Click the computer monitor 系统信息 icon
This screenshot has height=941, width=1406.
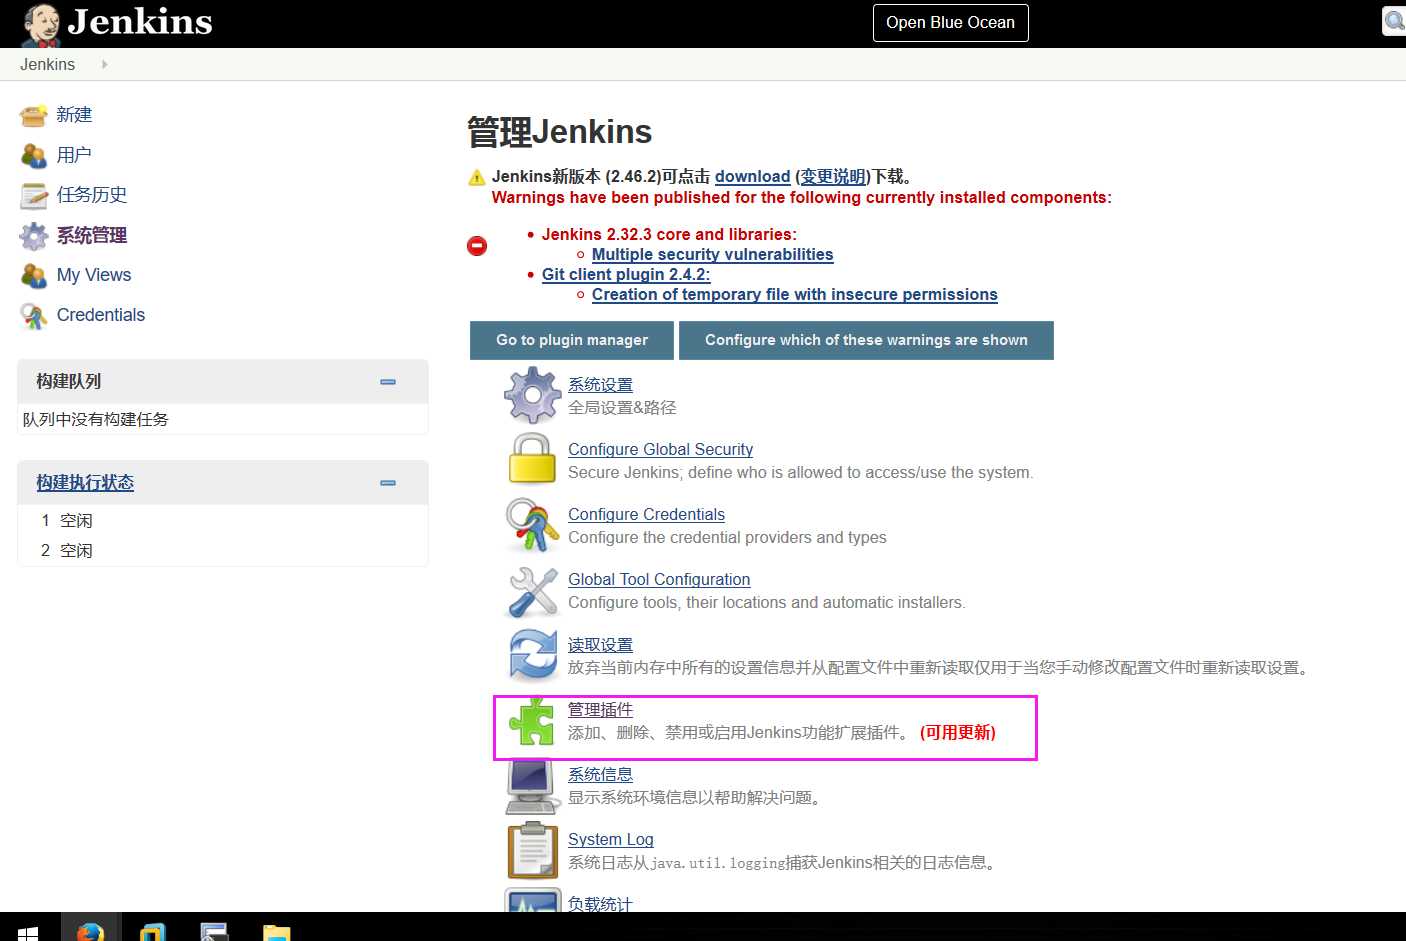point(532,787)
